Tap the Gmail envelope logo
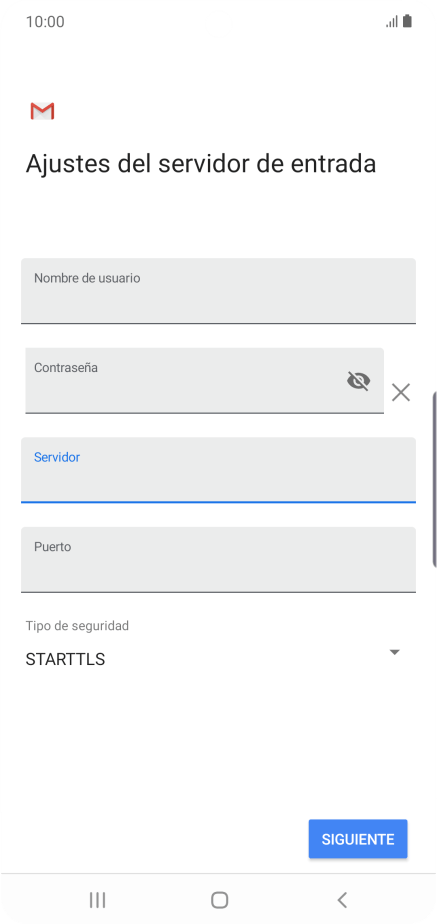437x924 pixels. pyautogui.click(x=42, y=111)
